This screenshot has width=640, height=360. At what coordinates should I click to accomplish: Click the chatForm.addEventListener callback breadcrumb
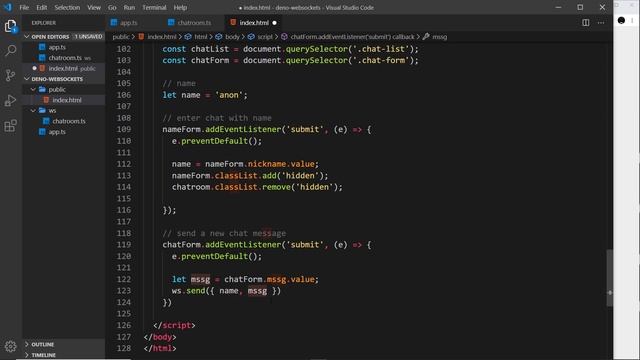point(352,37)
